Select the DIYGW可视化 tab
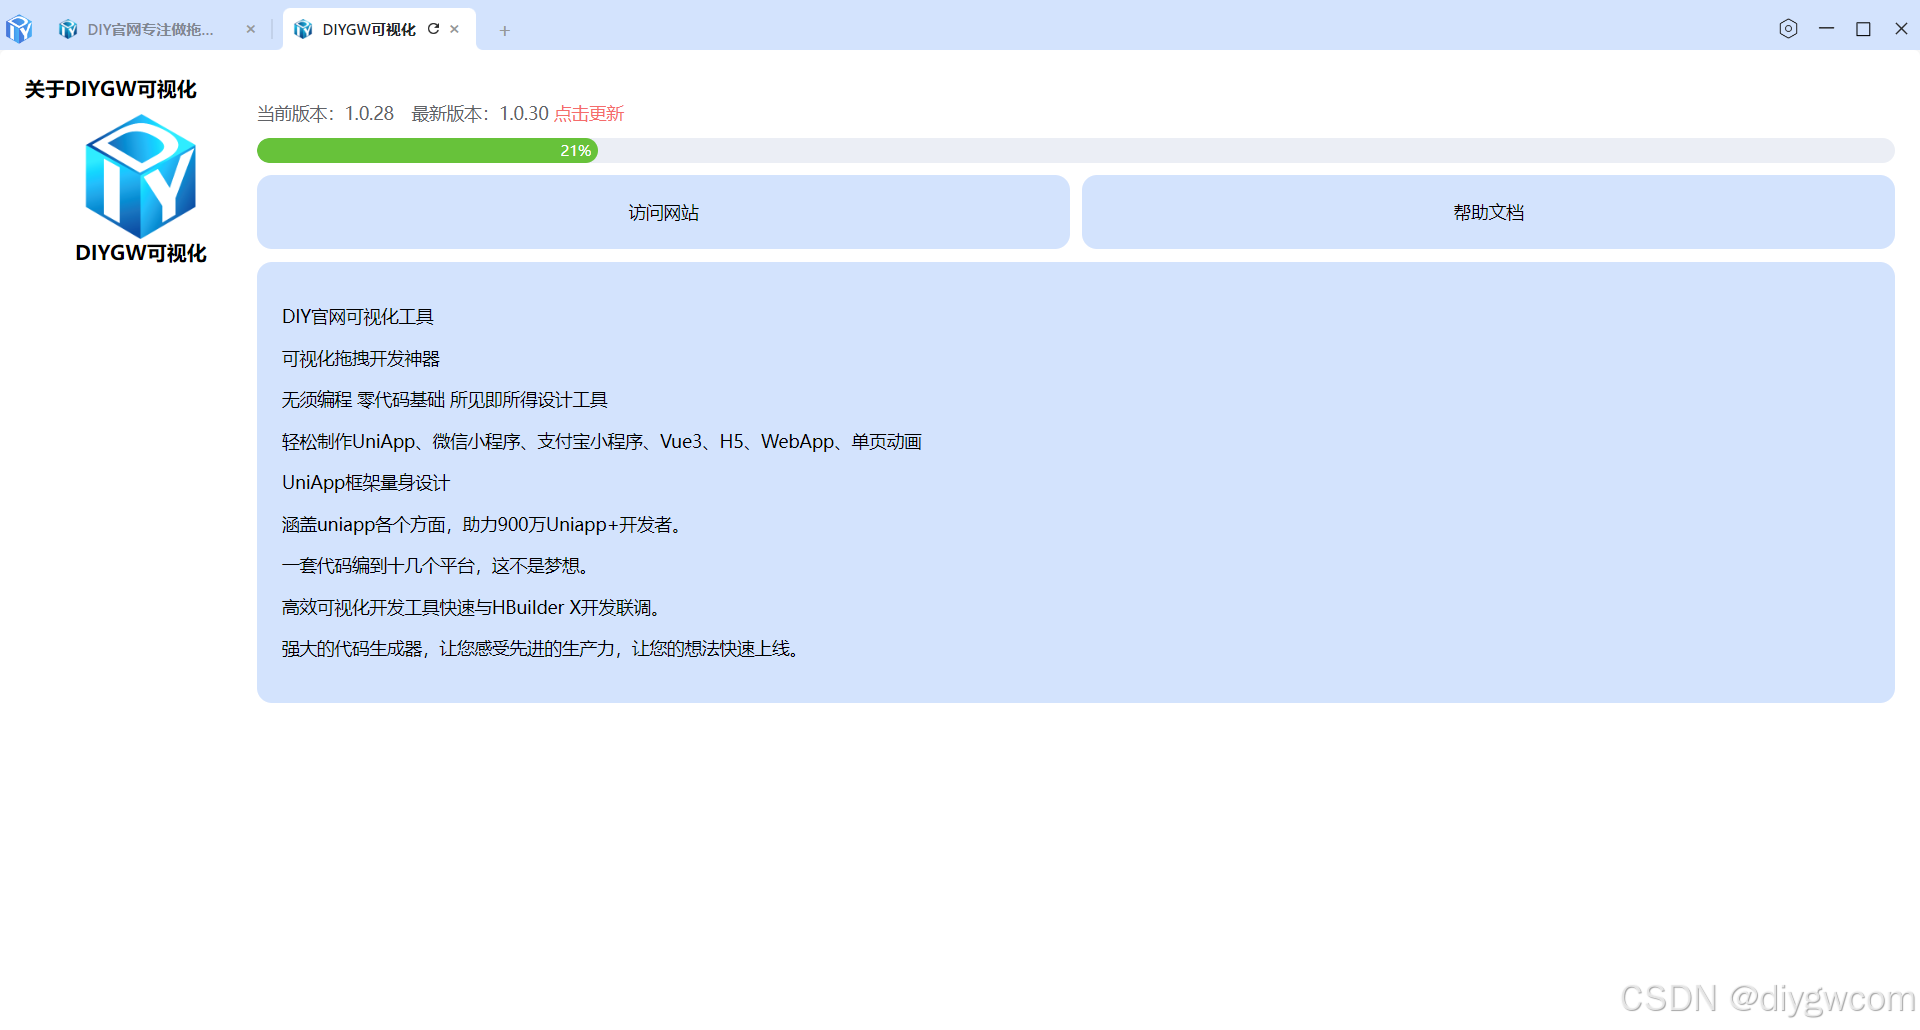 (369, 30)
